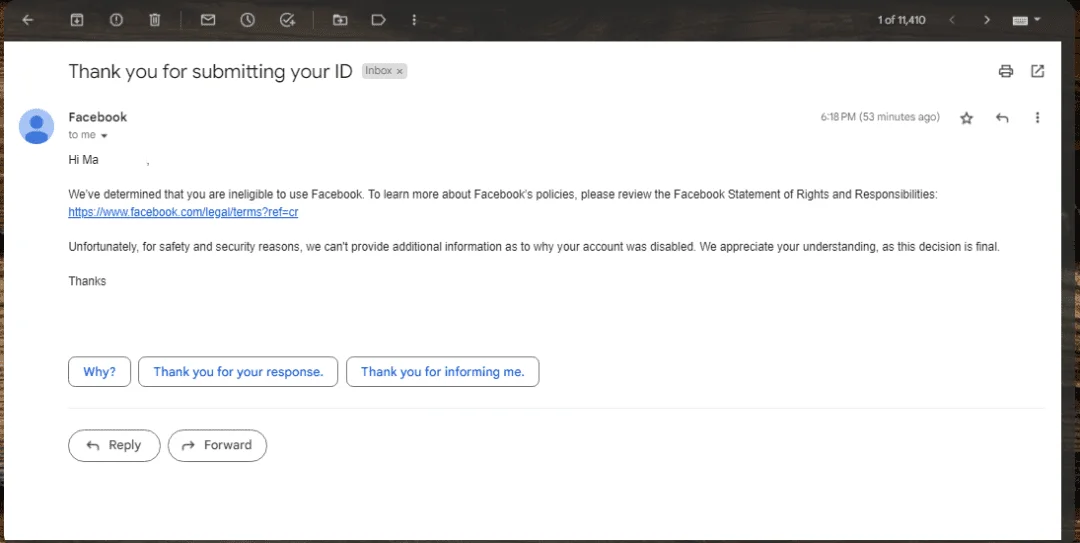Click the Inbox label chip

click(384, 71)
